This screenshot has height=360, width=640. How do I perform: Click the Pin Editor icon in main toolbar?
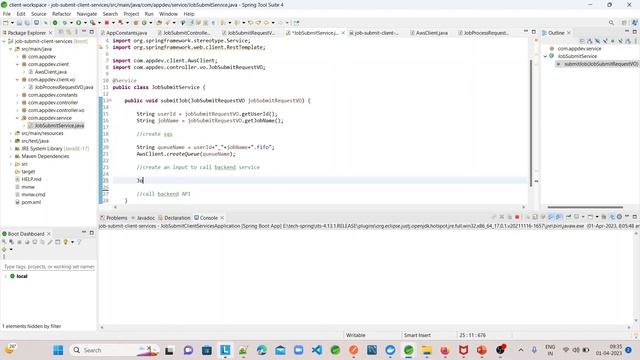[296, 23]
